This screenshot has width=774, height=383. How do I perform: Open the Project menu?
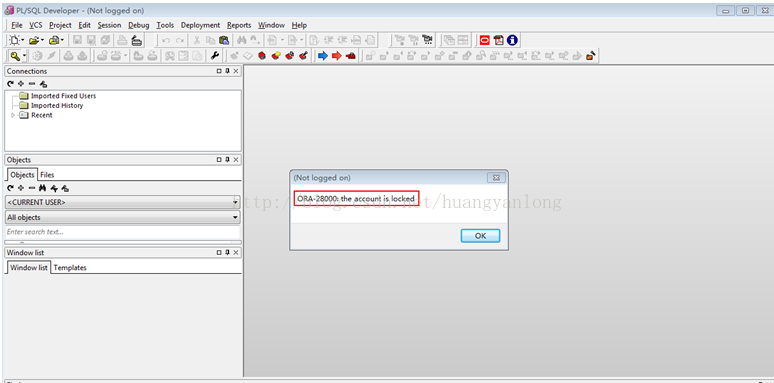point(60,25)
